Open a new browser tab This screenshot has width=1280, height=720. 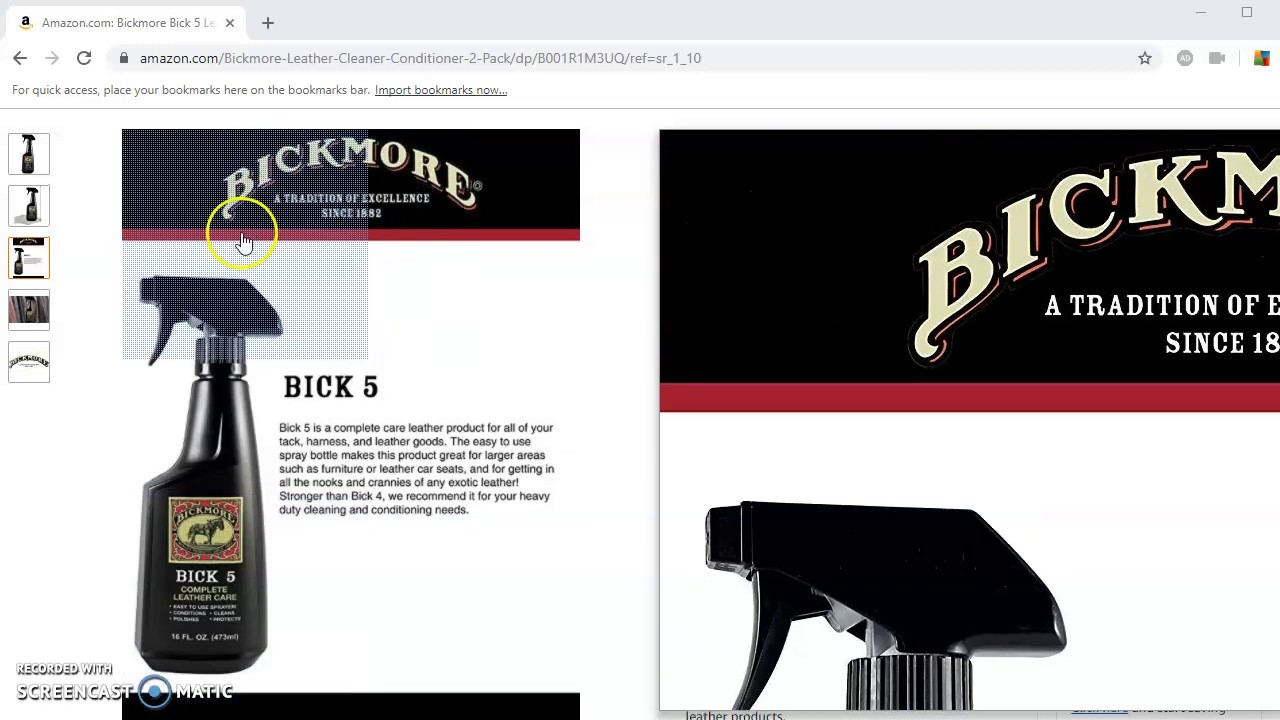(267, 22)
